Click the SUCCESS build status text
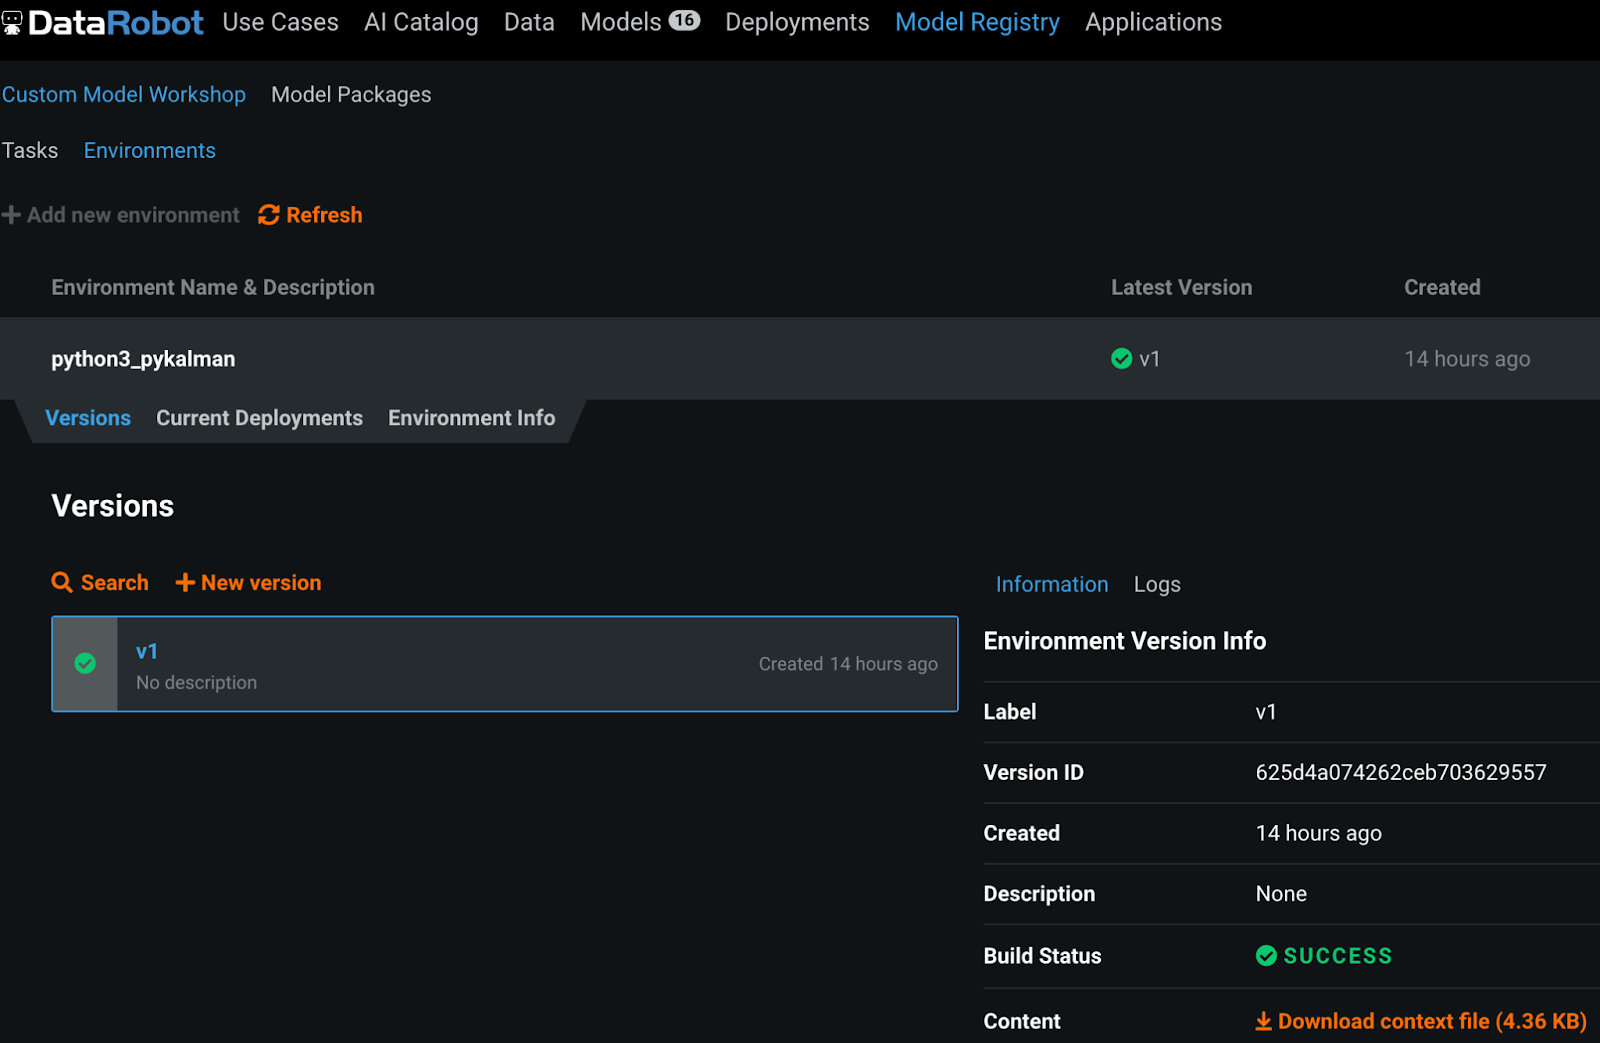This screenshot has height=1043, width=1600. coord(1337,955)
